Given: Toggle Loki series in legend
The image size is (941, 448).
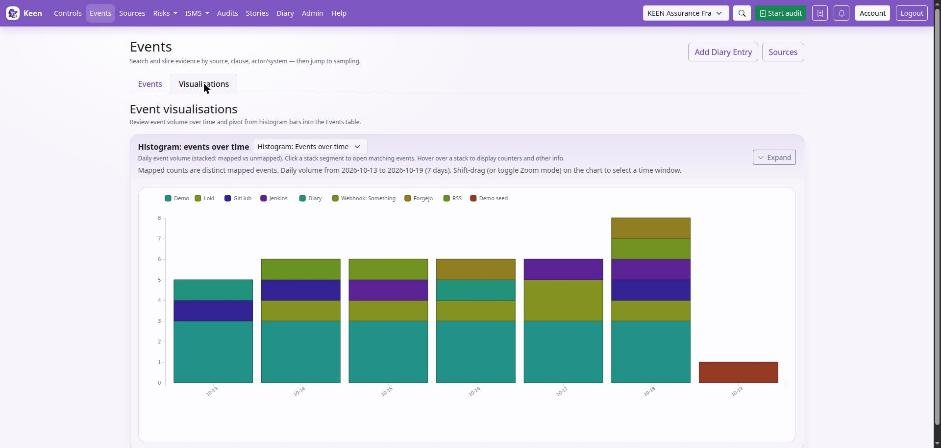Looking at the screenshot, I should coord(205,198).
